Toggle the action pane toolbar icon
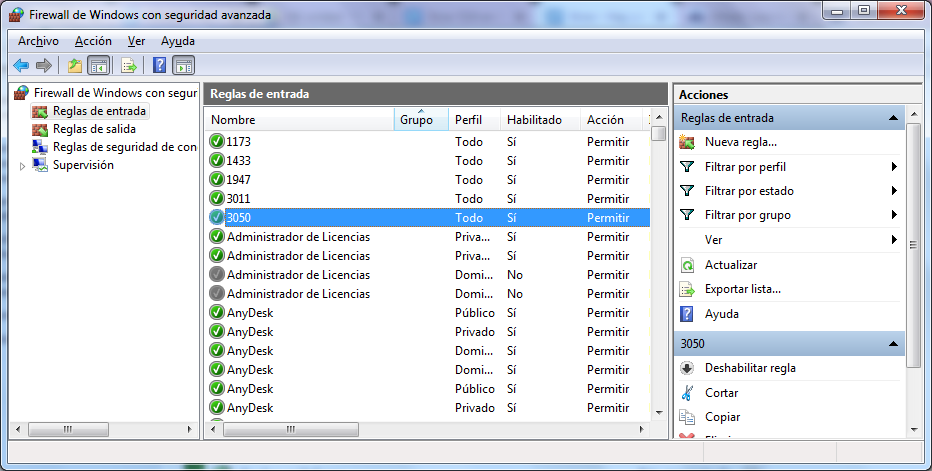 (184, 65)
